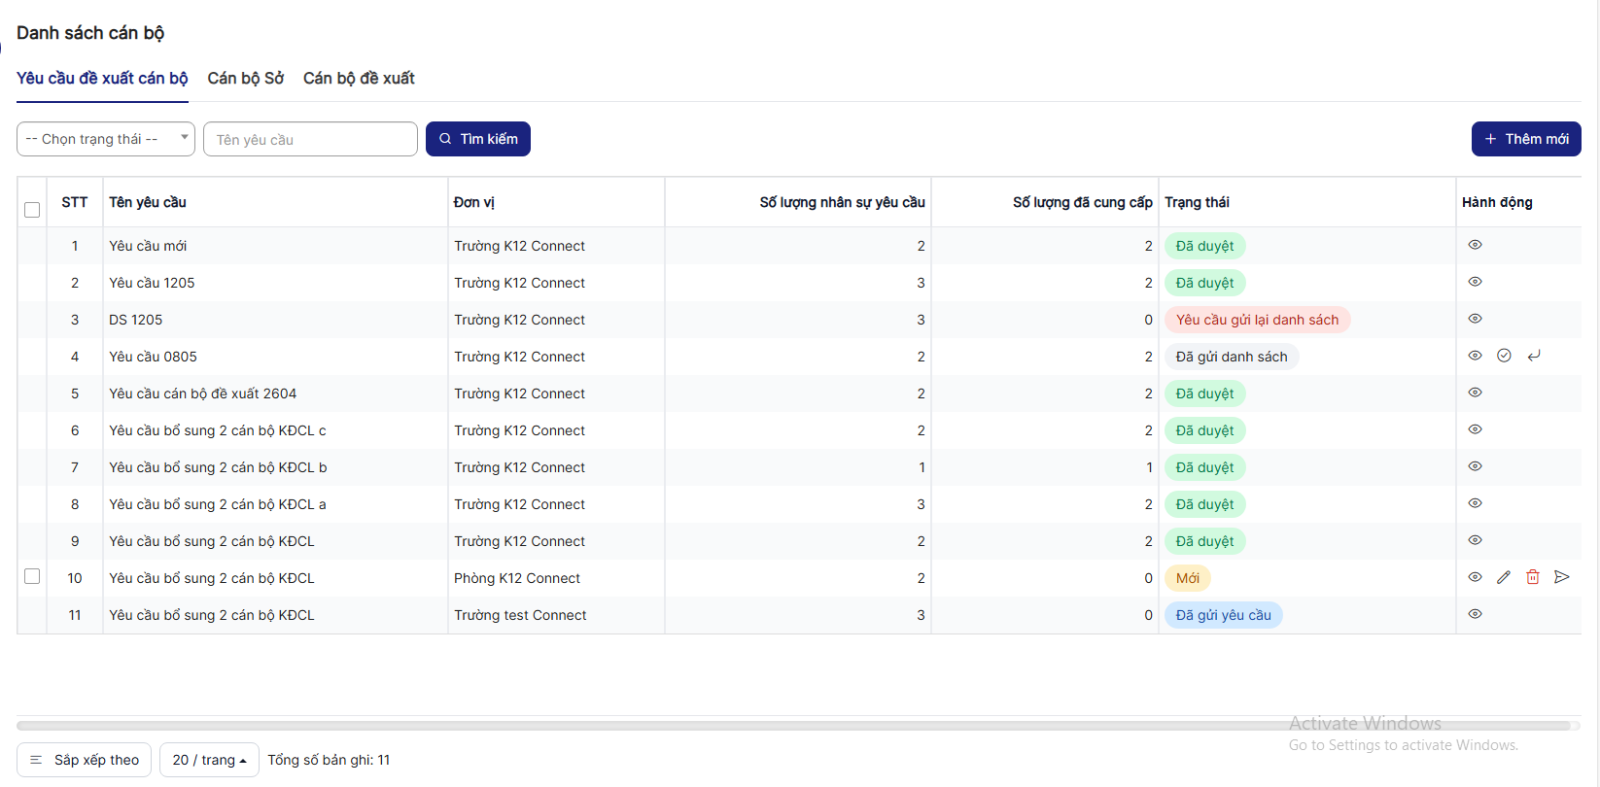Open Chọn trạng thái status dropdown
The image size is (1600, 787).
(x=105, y=139)
